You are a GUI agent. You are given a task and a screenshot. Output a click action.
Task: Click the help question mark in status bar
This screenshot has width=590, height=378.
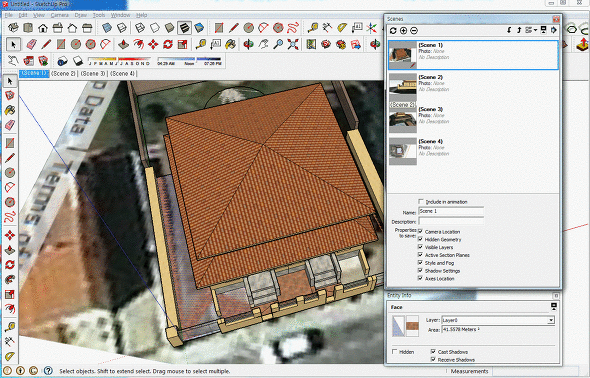(48, 371)
